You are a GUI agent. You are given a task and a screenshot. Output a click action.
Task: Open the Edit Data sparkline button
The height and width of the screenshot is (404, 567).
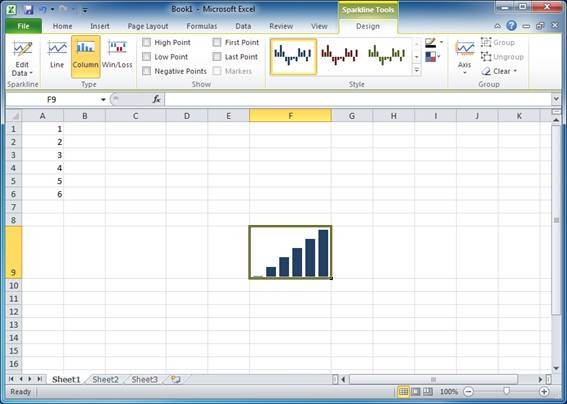coord(22,58)
